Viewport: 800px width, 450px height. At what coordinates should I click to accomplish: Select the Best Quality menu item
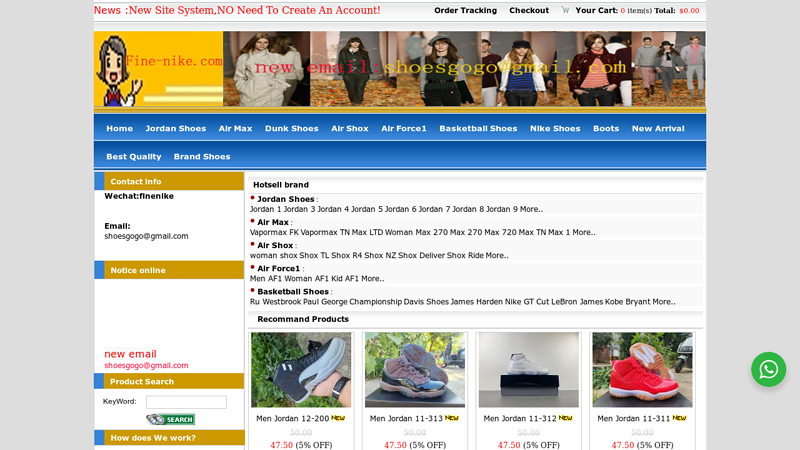pyautogui.click(x=134, y=157)
